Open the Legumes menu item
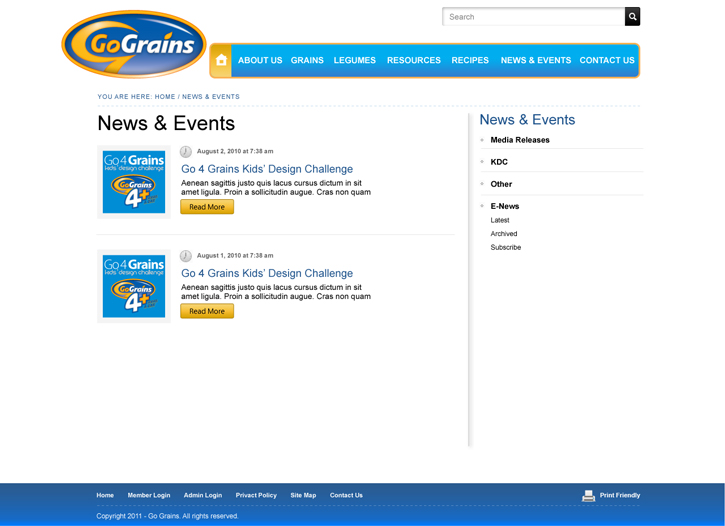Viewport: 725px width, 526px height. pyautogui.click(x=355, y=60)
